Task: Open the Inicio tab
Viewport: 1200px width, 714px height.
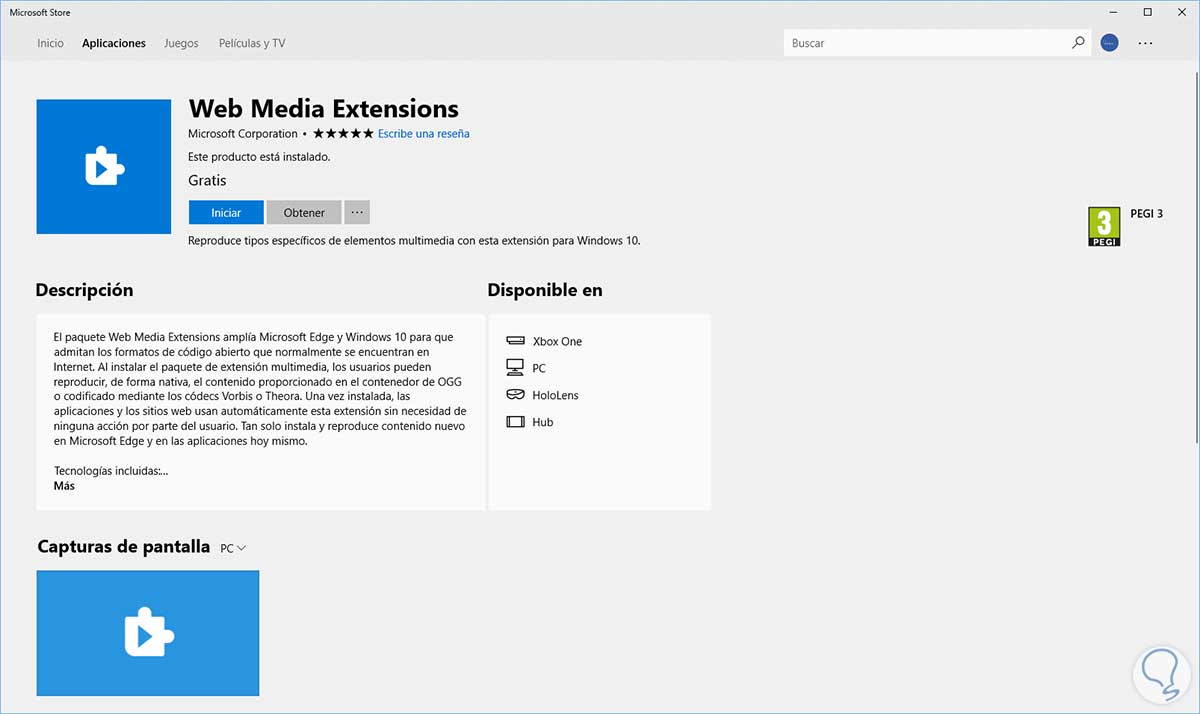Action: [x=50, y=43]
